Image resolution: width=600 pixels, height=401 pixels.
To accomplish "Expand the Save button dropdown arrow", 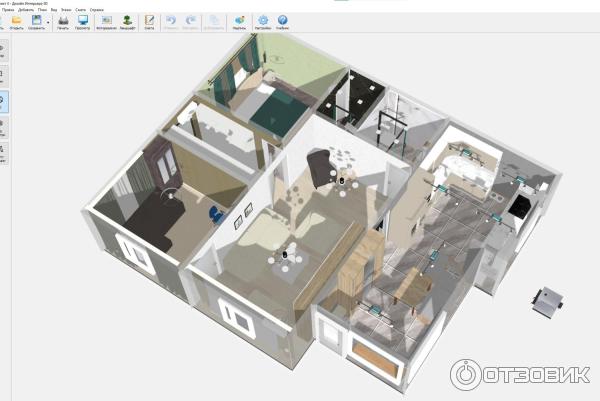I will [48, 23].
